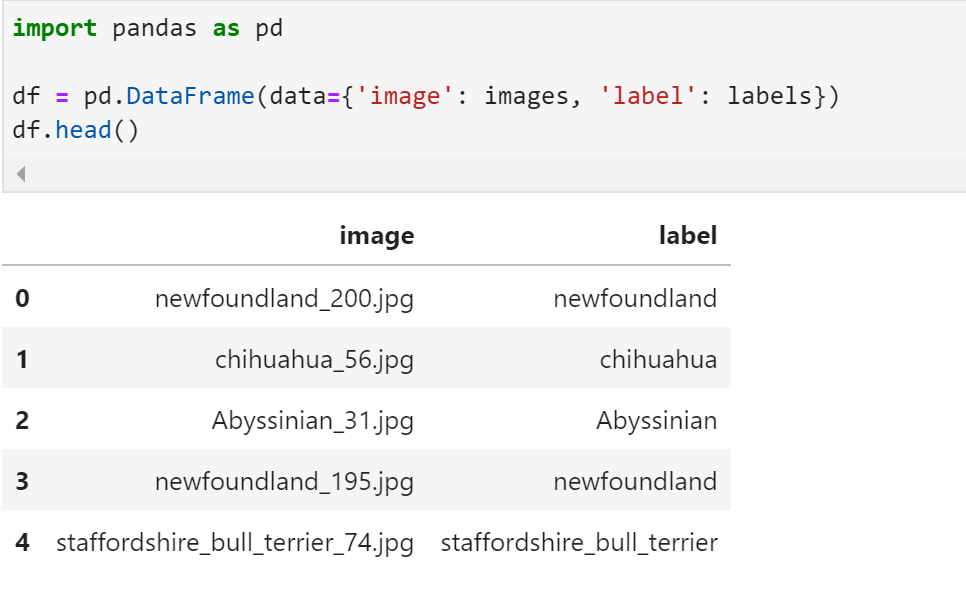Image resolution: width=966 pixels, height=594 pixels.
Task: Click the Abyssinian label cell
Action: pyautogui.click(x=656, y=420)
